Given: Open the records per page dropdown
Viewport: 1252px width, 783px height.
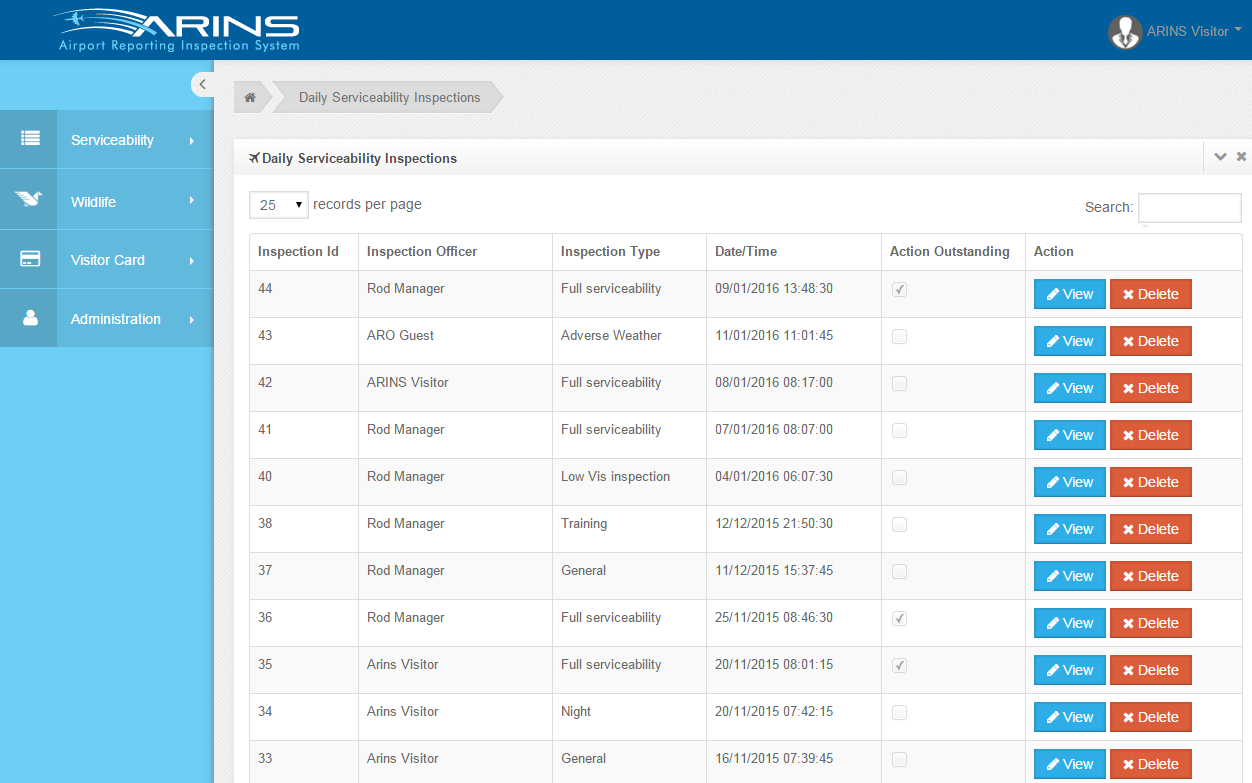Looking at the screenshot, I should (x=278, y=204).
